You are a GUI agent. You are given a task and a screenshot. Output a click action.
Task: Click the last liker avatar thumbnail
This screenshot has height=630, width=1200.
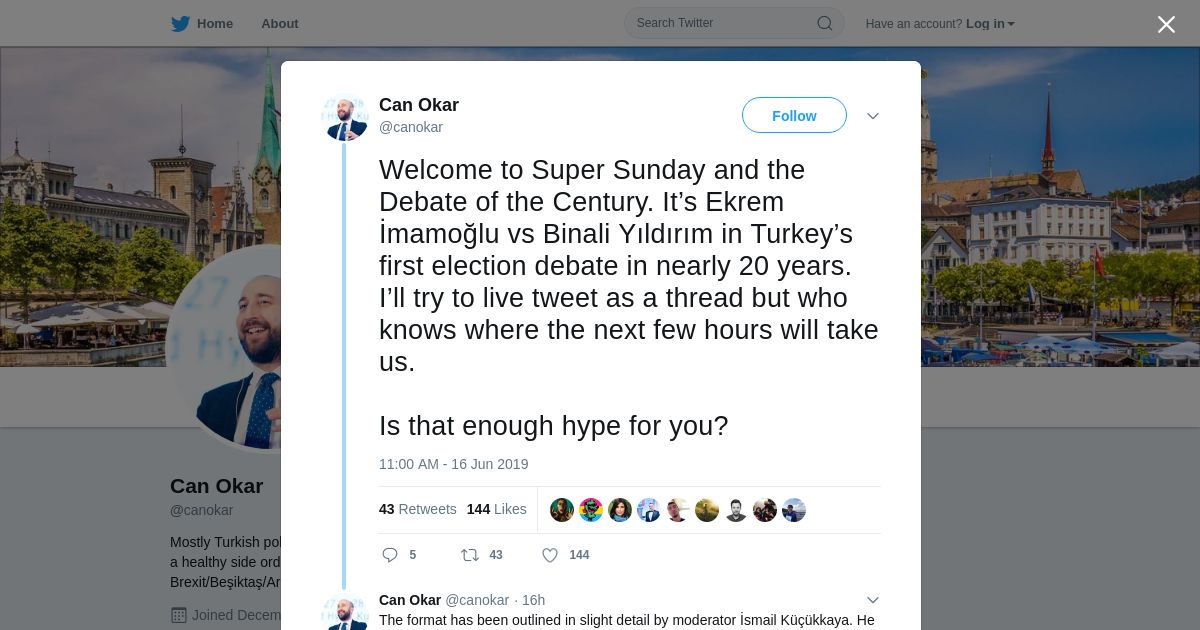(794, 510)
